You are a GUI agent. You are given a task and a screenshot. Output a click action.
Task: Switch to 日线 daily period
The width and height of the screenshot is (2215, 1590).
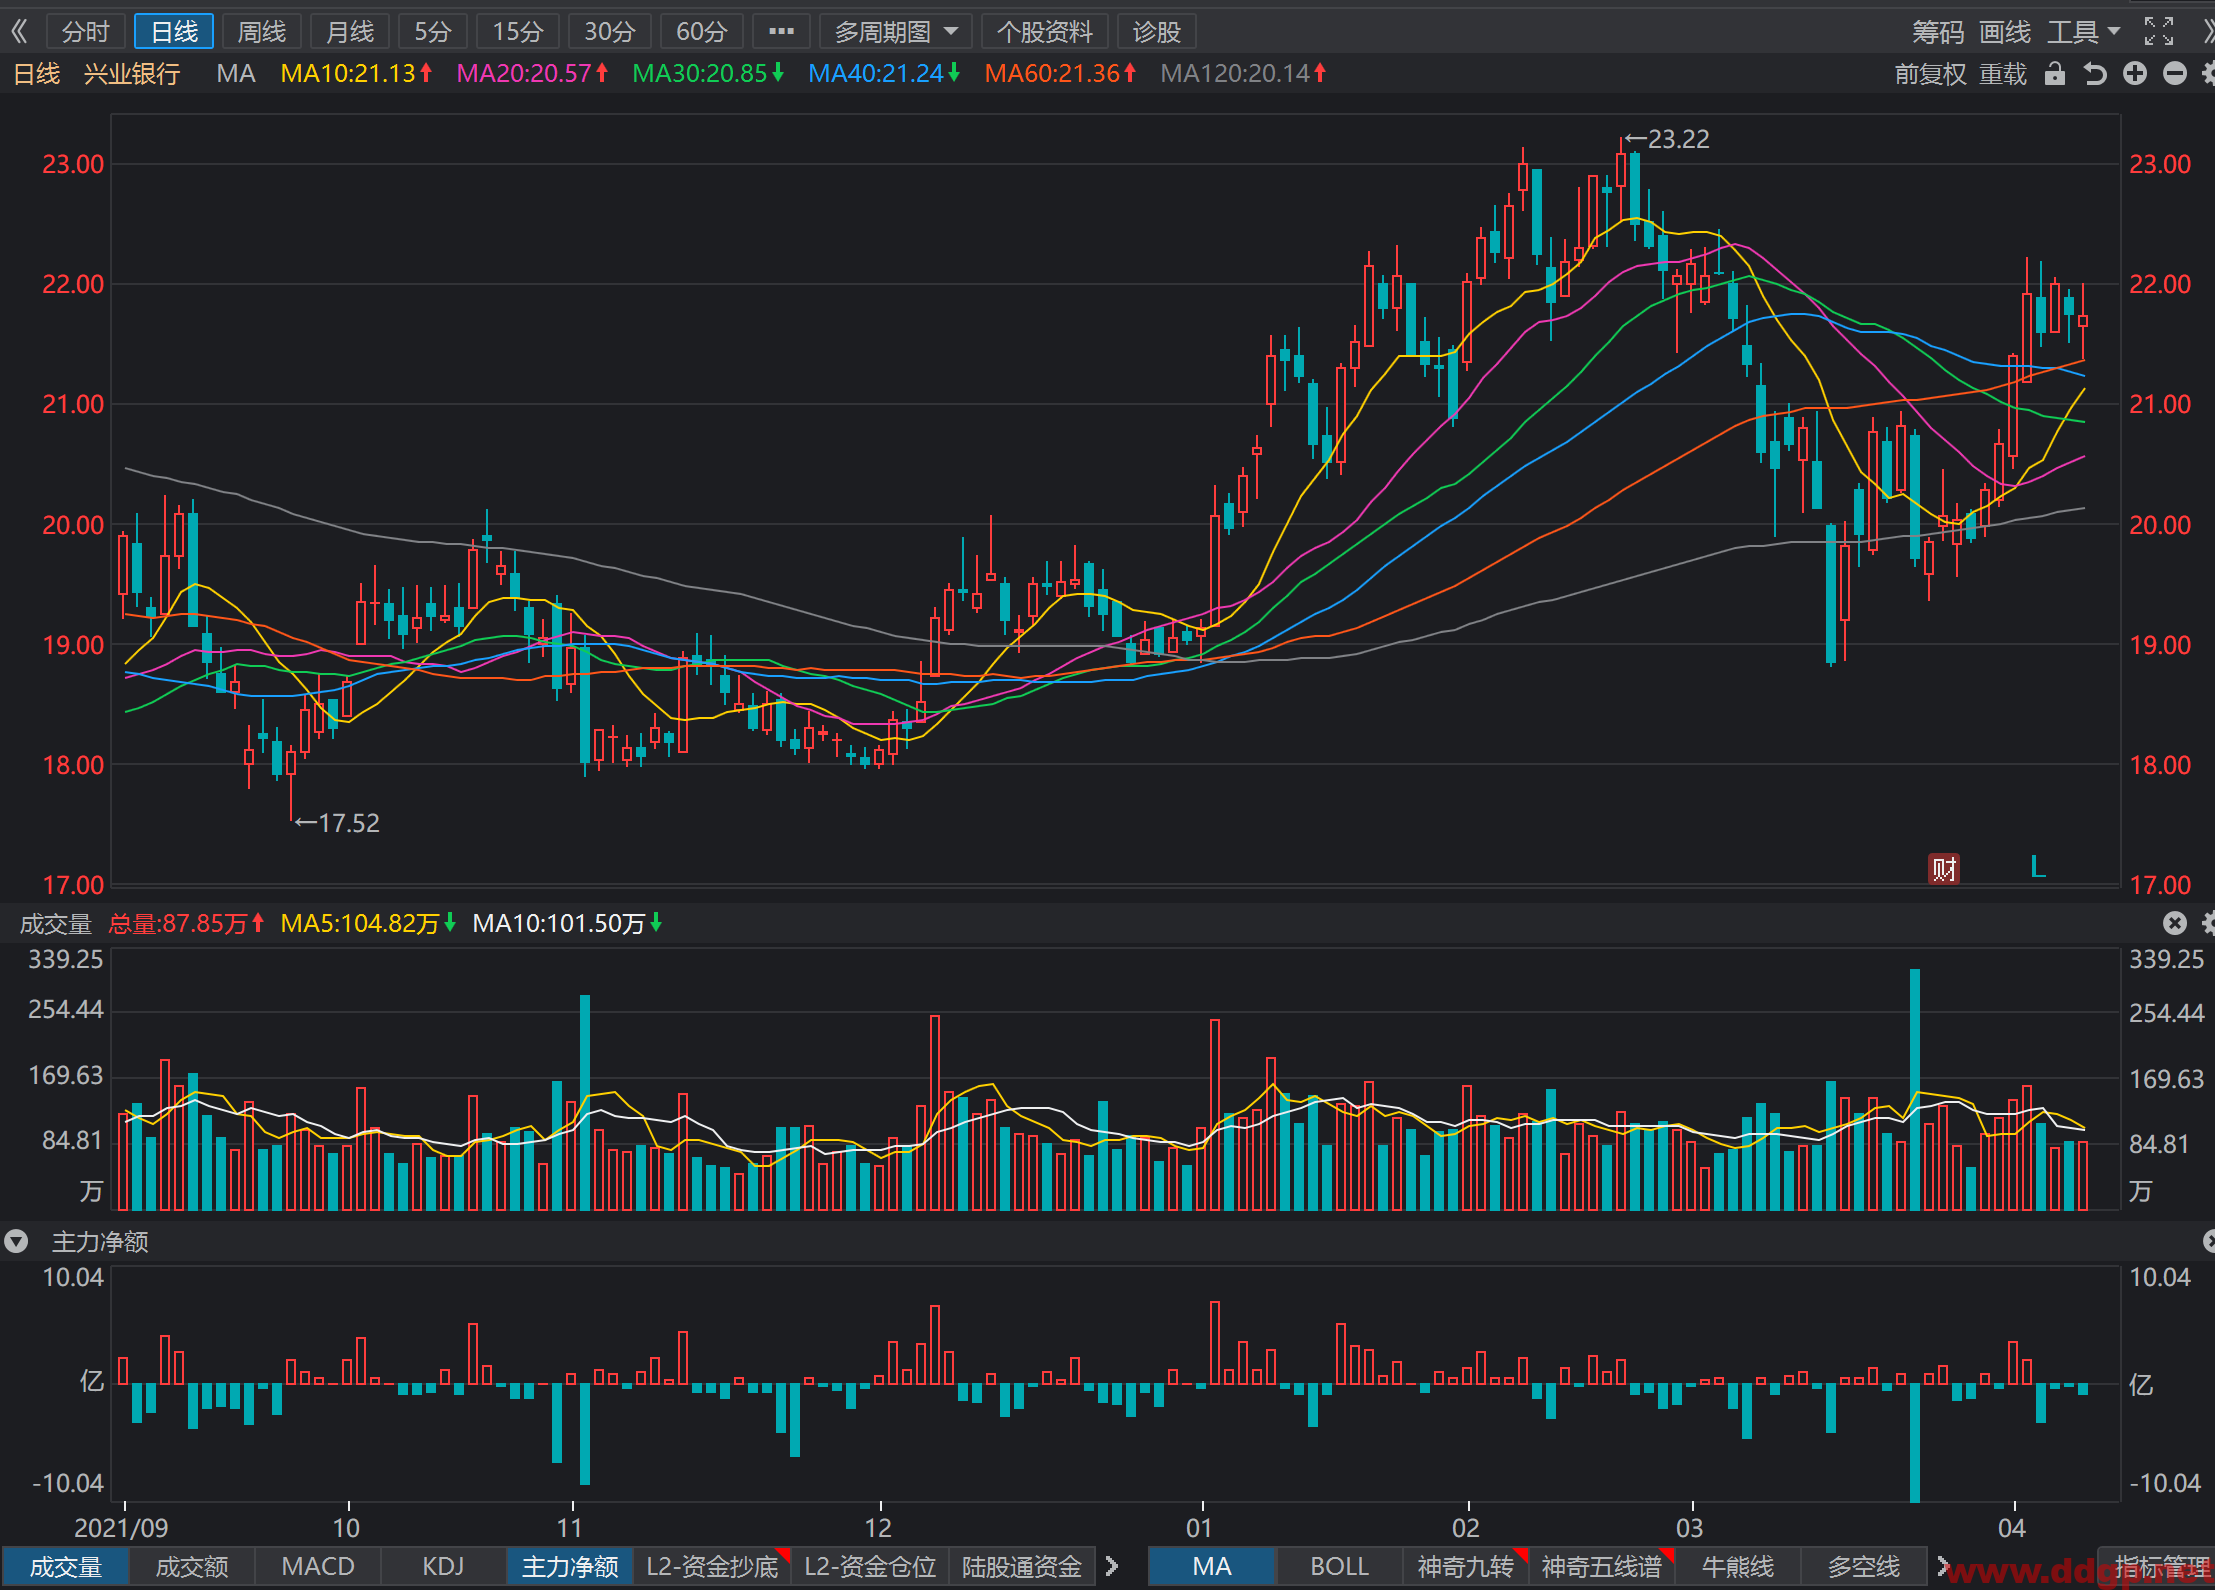click(174, 32)
